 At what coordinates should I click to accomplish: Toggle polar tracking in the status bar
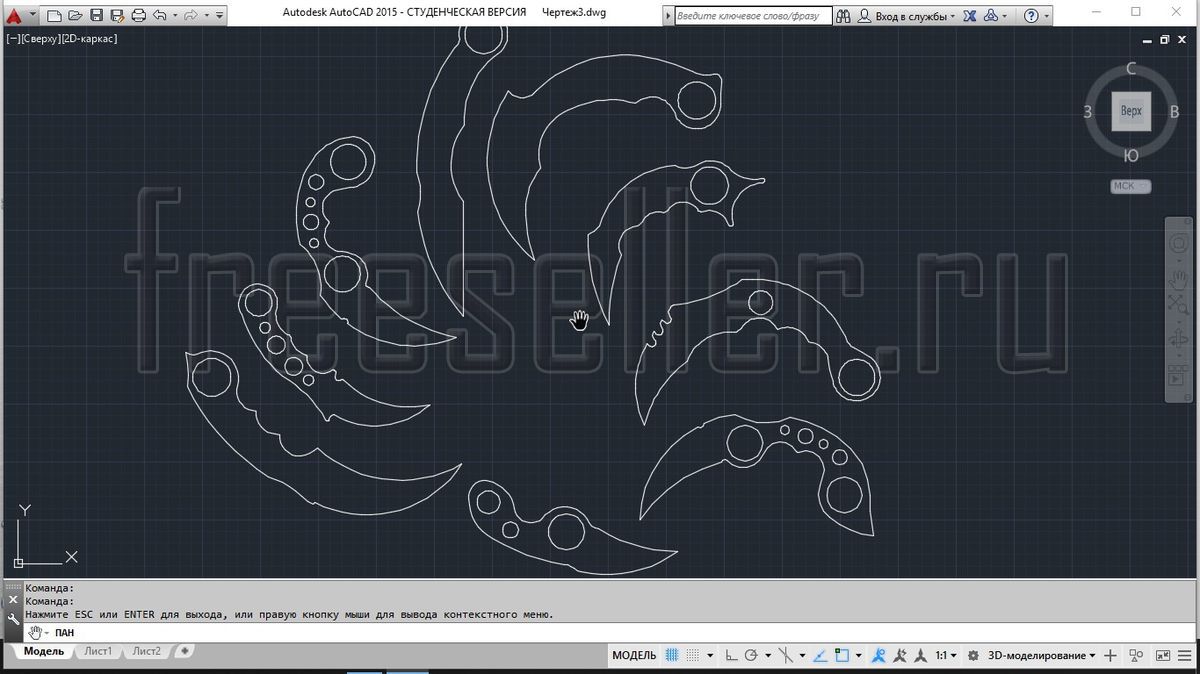point(751,656)
